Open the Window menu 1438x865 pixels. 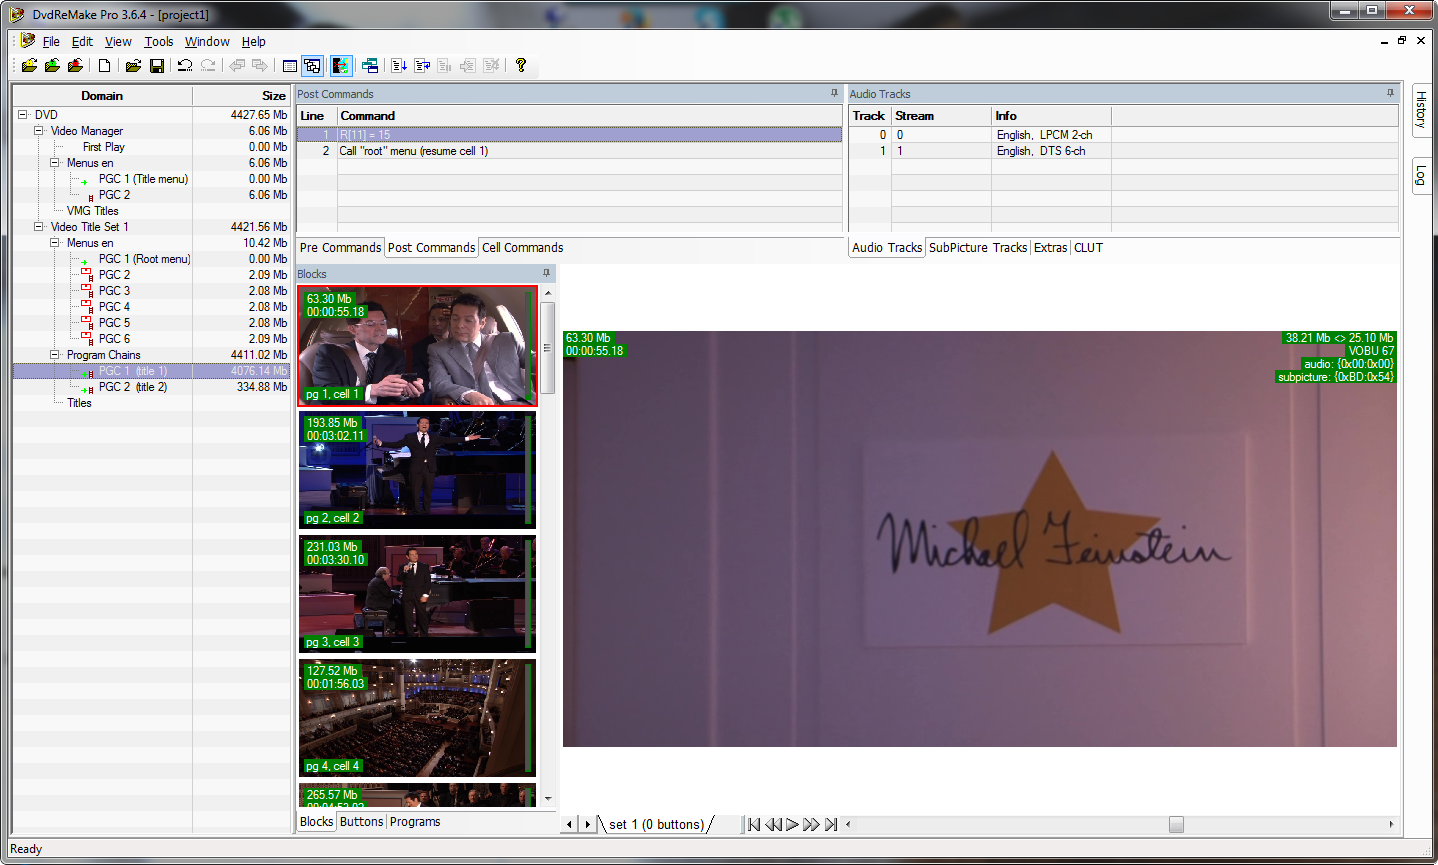coord(207,42)
